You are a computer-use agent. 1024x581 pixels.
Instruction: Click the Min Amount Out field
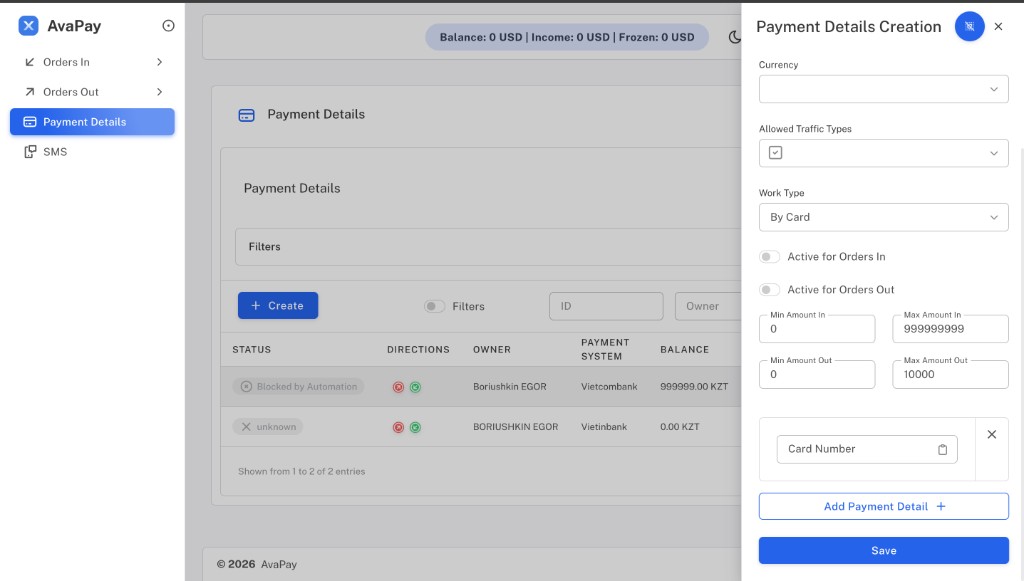pyautogui.click(x=817, y=375)
